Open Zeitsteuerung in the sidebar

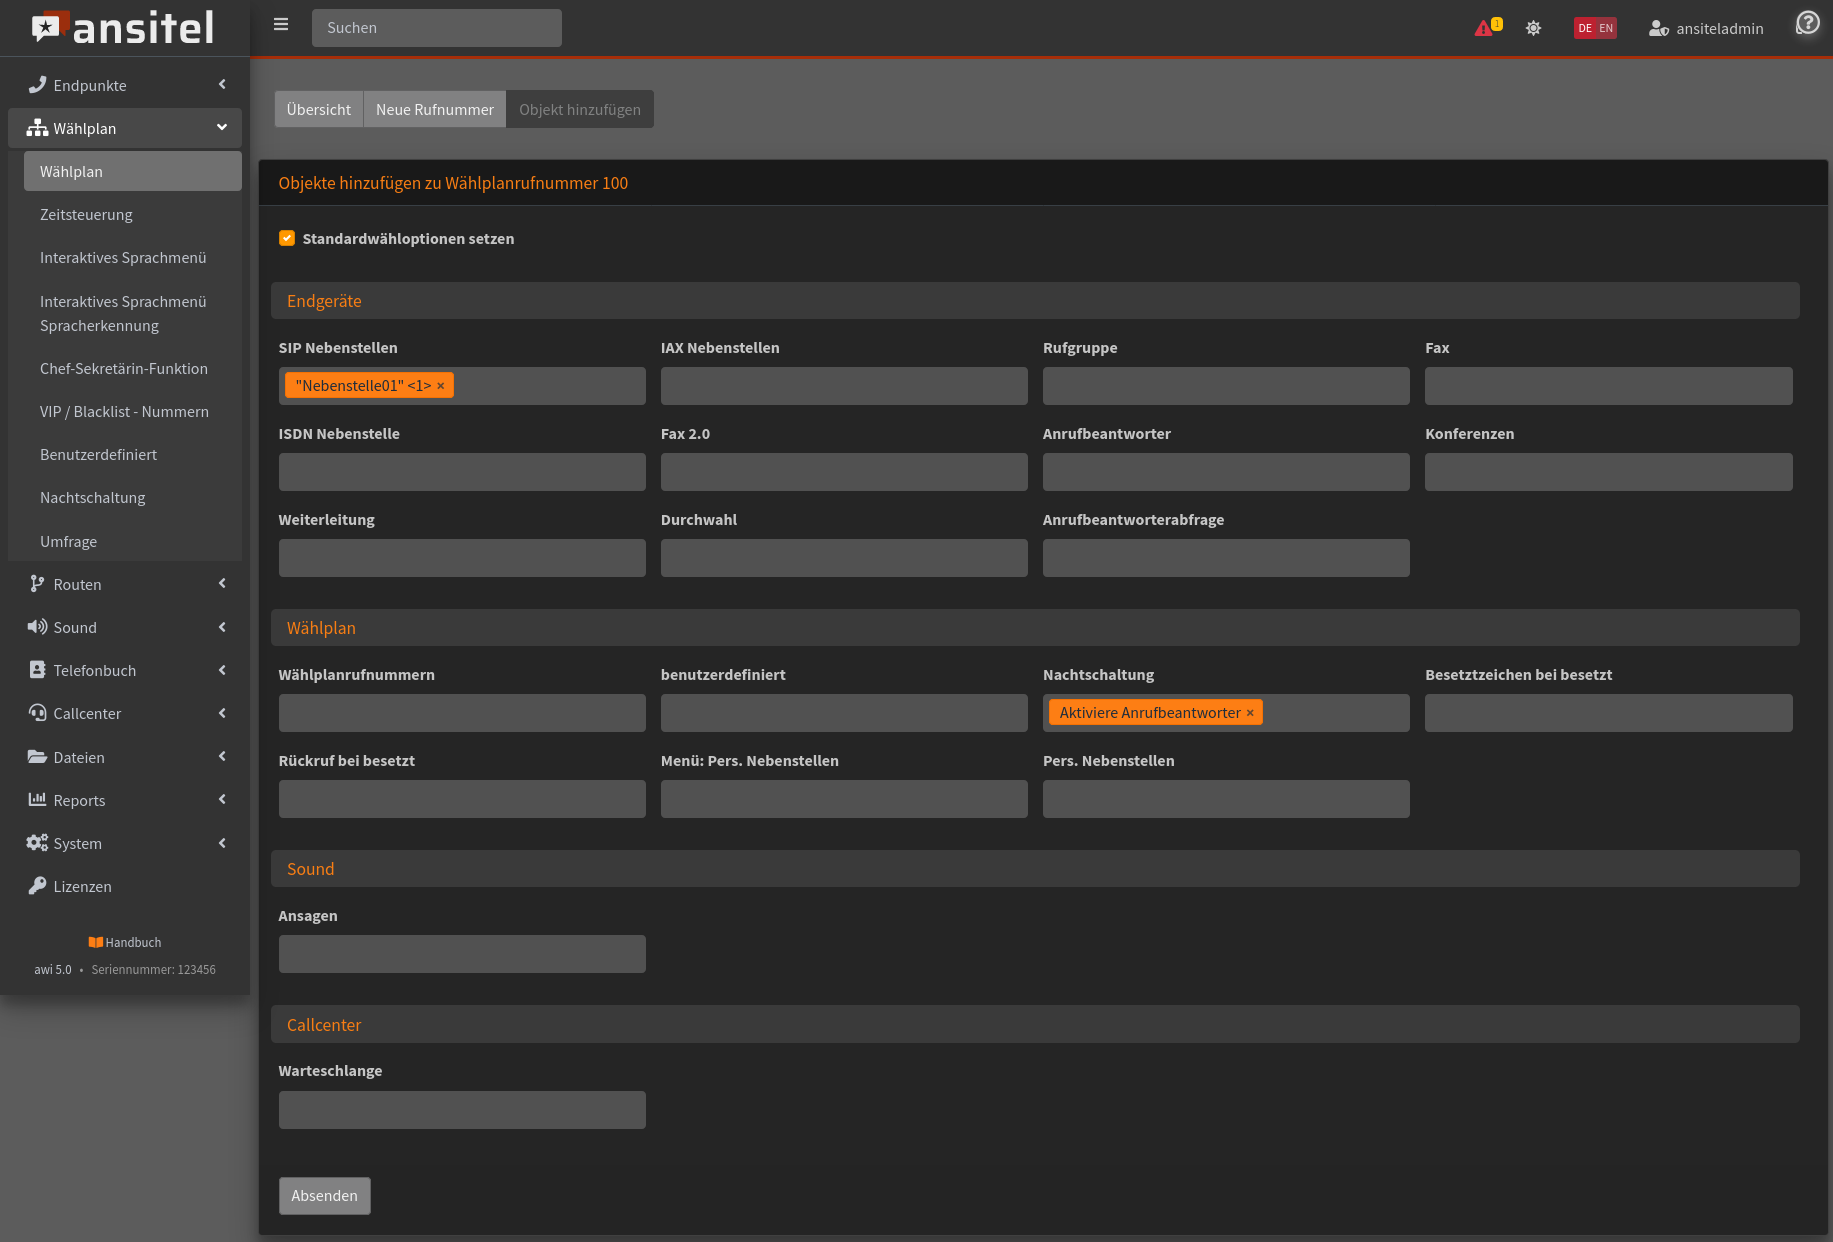click(86, 214)
